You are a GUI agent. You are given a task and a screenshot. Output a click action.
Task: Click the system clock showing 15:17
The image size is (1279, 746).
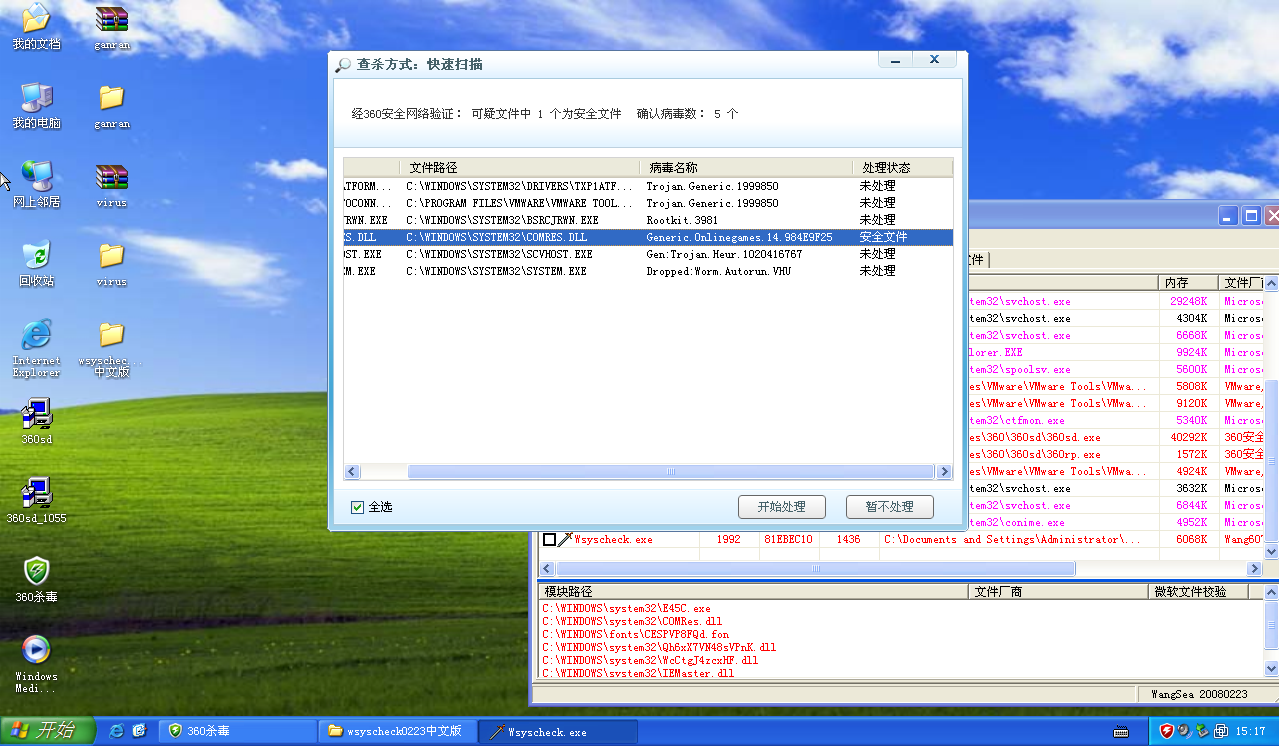click(1251, 732)
